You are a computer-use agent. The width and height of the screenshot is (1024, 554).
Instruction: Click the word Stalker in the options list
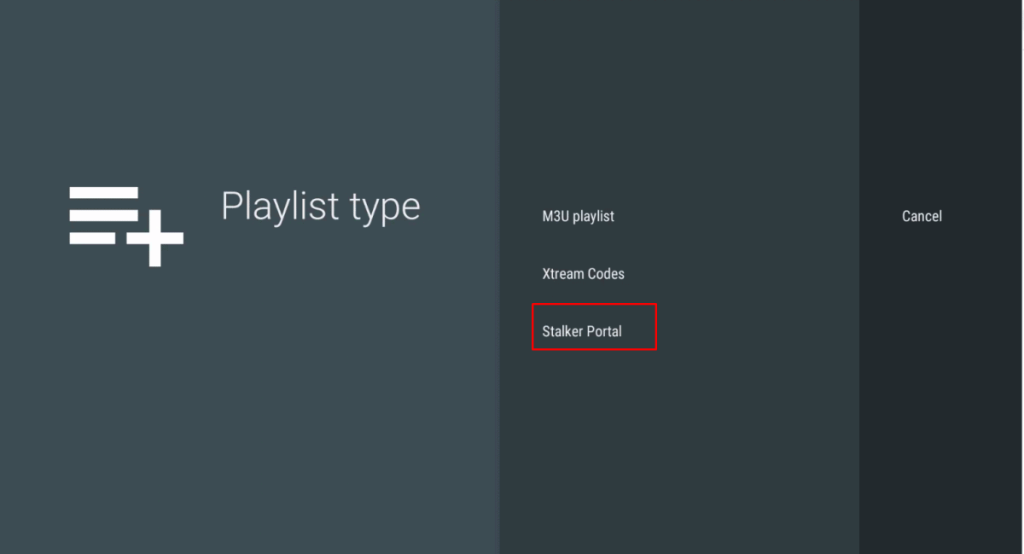point(561,331)
